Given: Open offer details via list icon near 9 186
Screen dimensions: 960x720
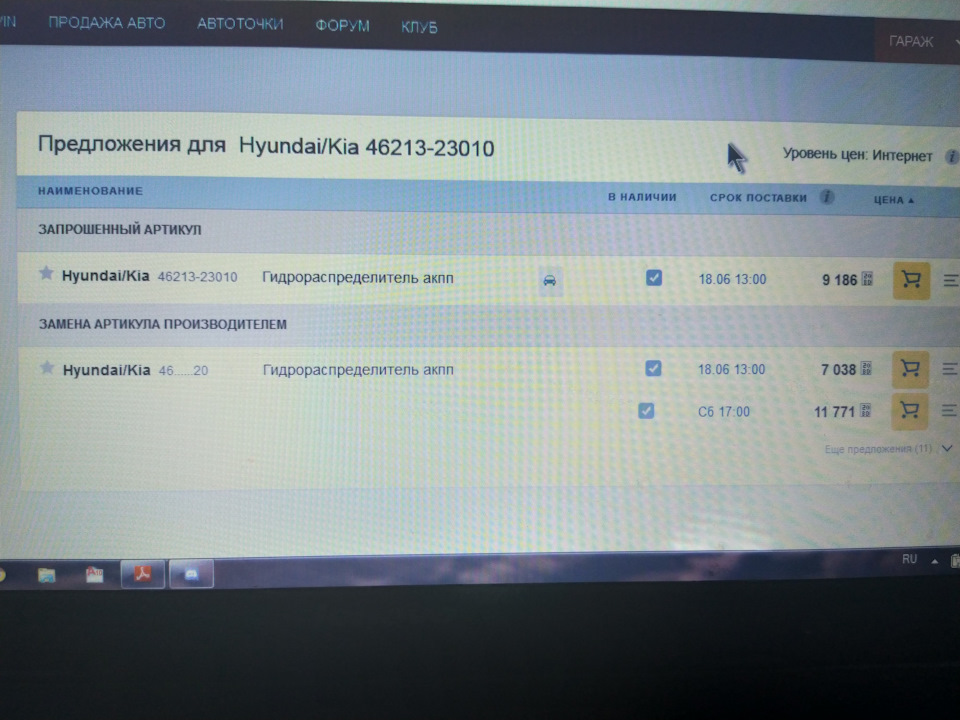Looking at the screenshot, I should 949,280.
